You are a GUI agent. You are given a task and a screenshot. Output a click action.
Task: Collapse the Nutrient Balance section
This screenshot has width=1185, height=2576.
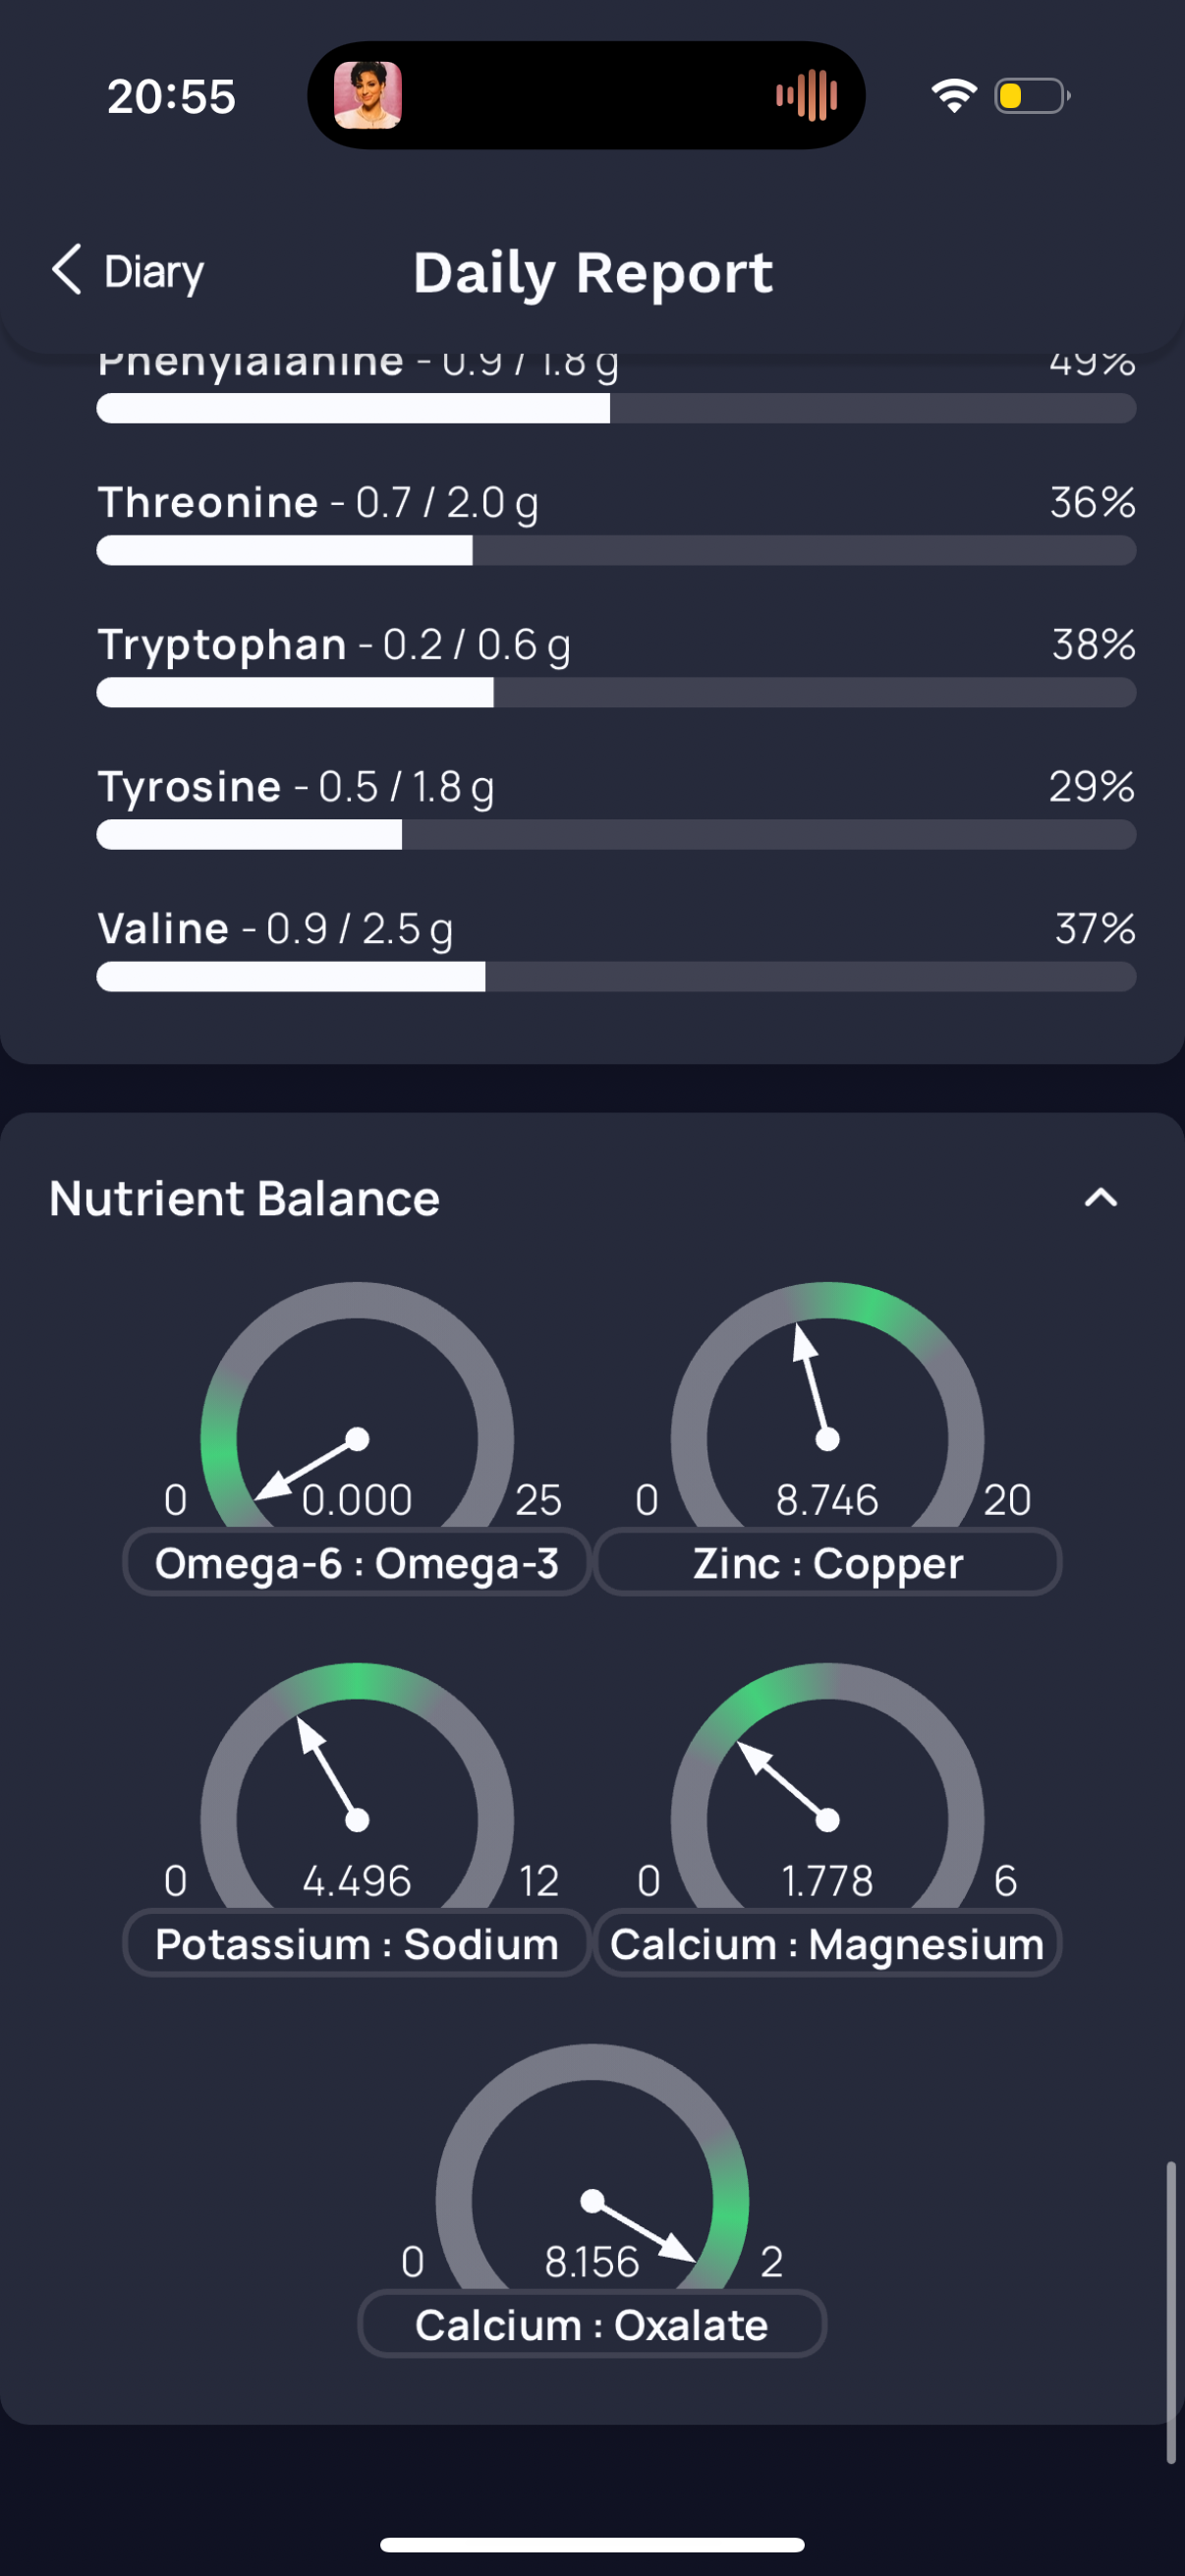tap(1100, 1198)
